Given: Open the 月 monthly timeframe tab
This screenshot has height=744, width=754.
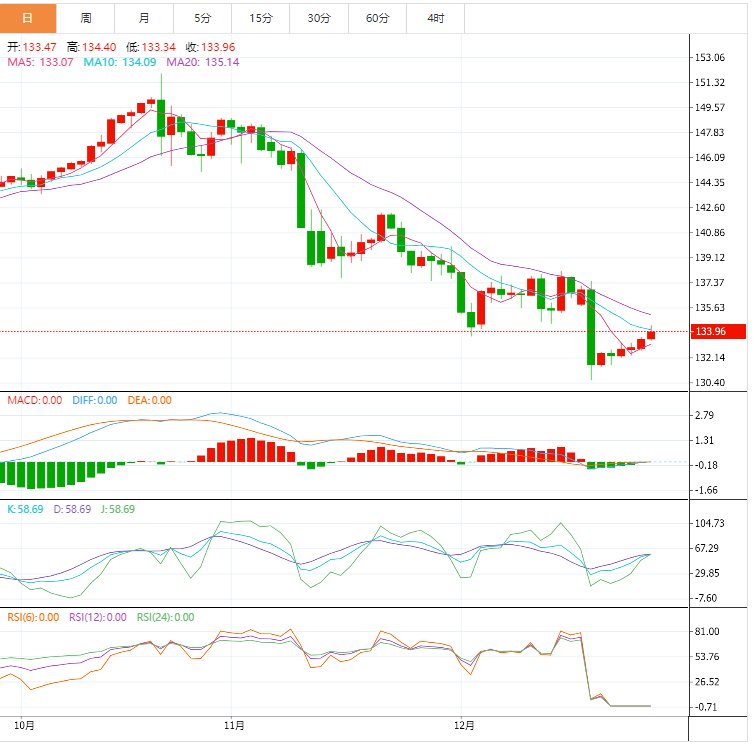Looking at the screenshot, I should point(145,18).
